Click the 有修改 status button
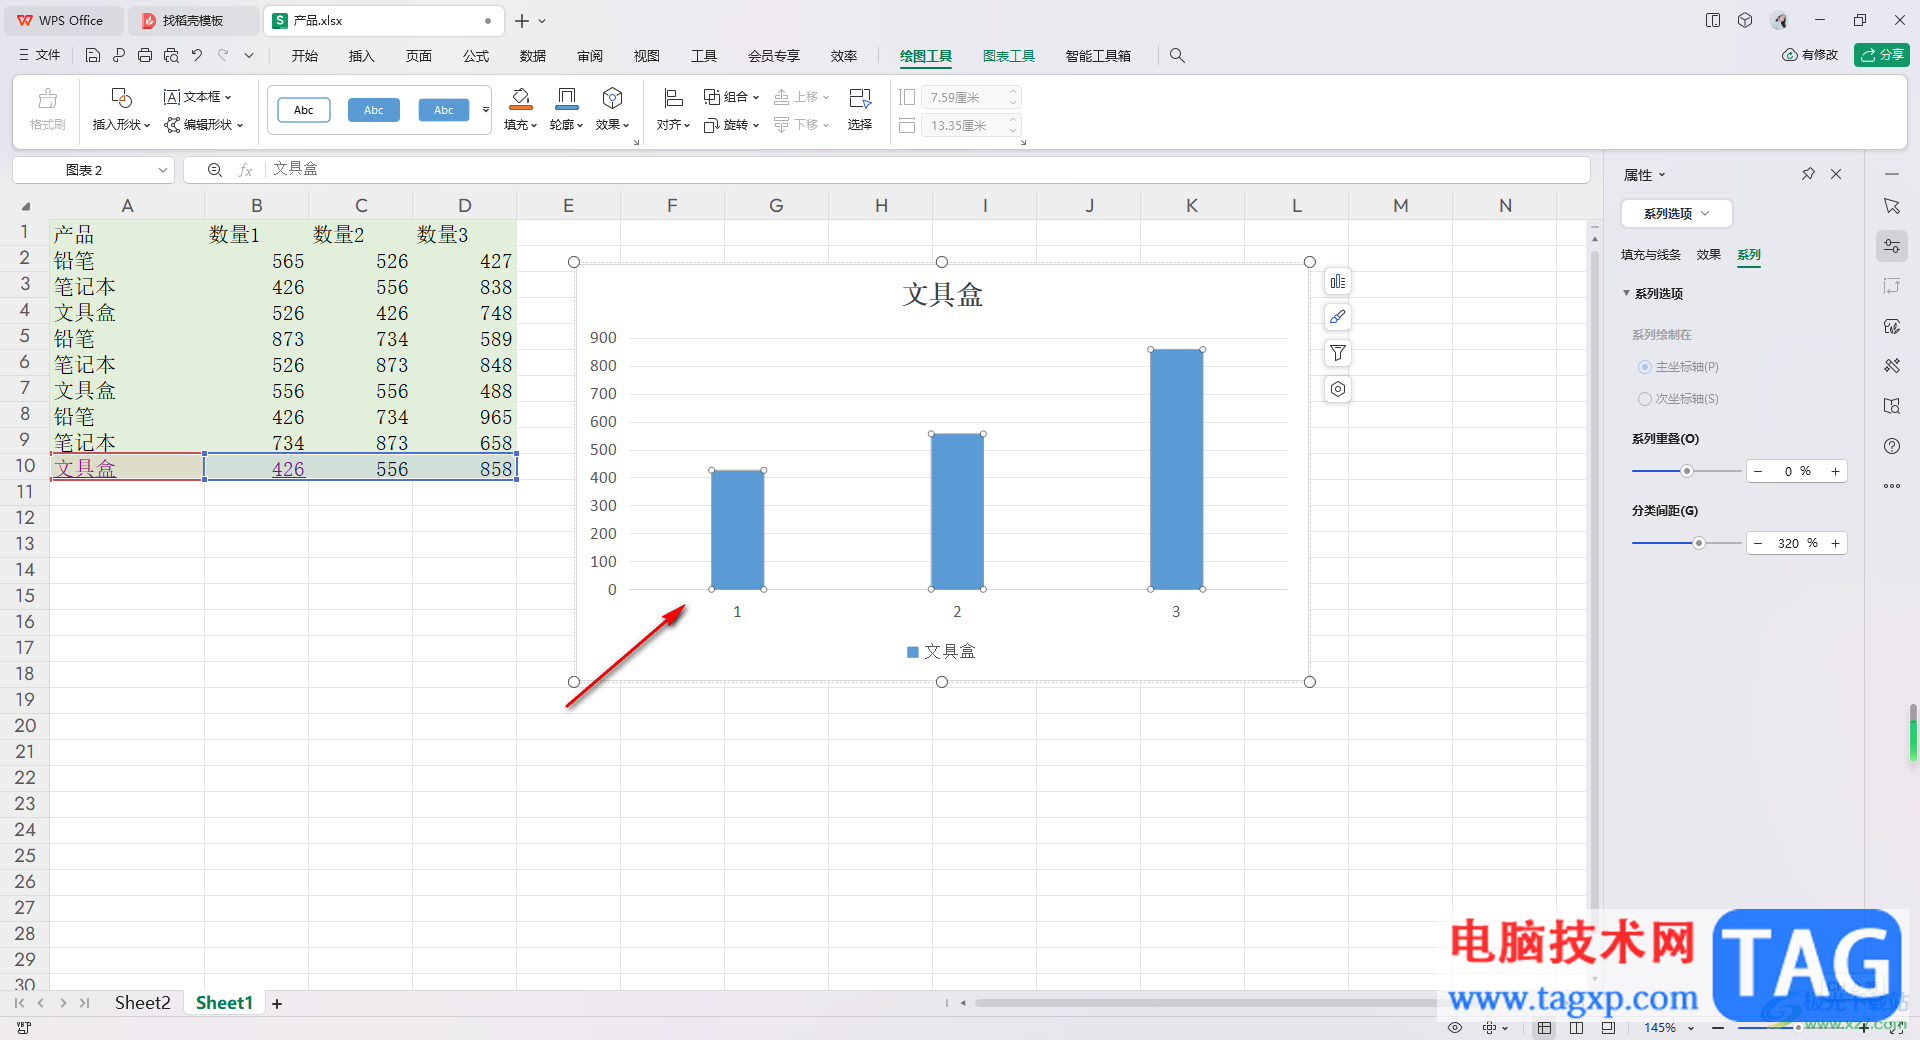The width and height of the screenshot is (1920, 1040). (1810, 55)
